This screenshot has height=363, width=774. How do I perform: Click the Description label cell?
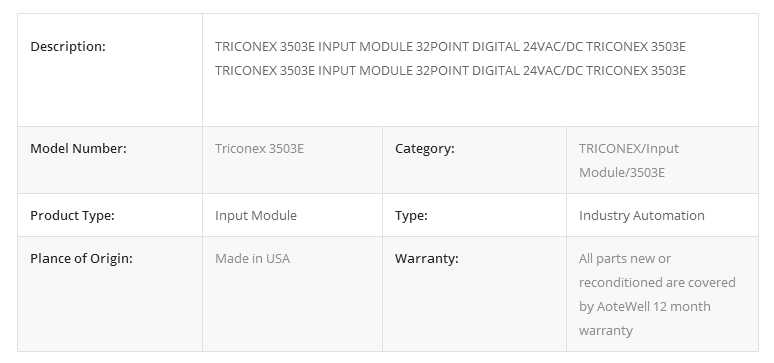click(110, 70)
